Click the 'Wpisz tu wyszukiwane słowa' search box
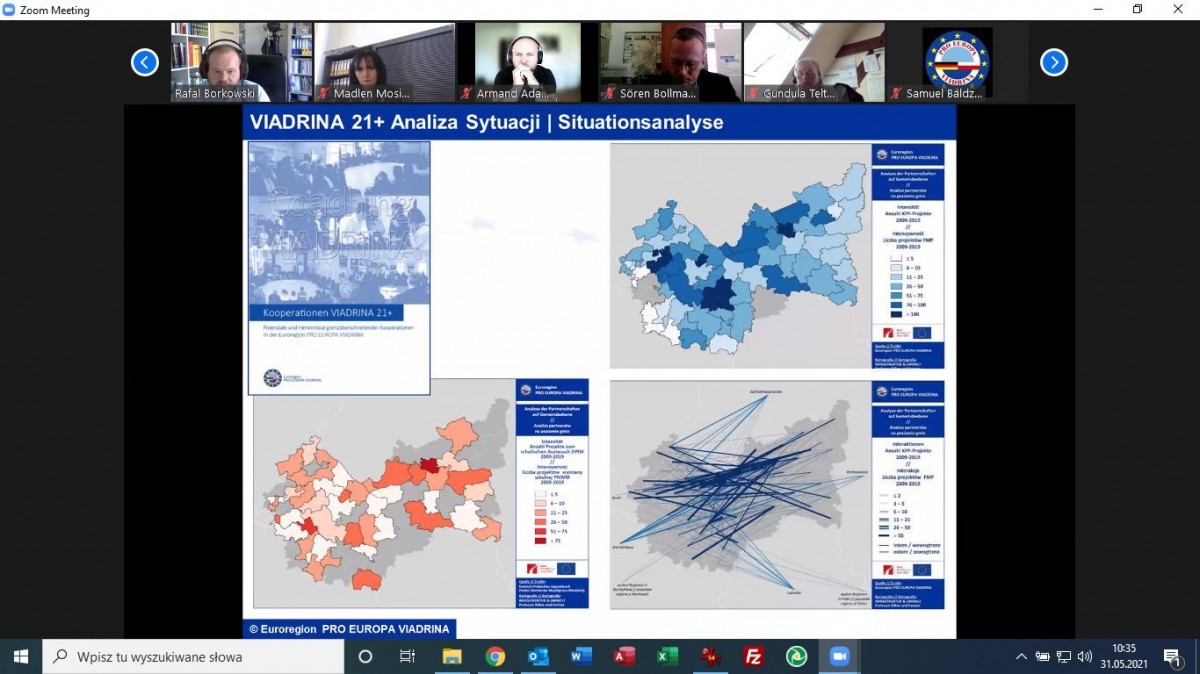 [x=193, y=657]
